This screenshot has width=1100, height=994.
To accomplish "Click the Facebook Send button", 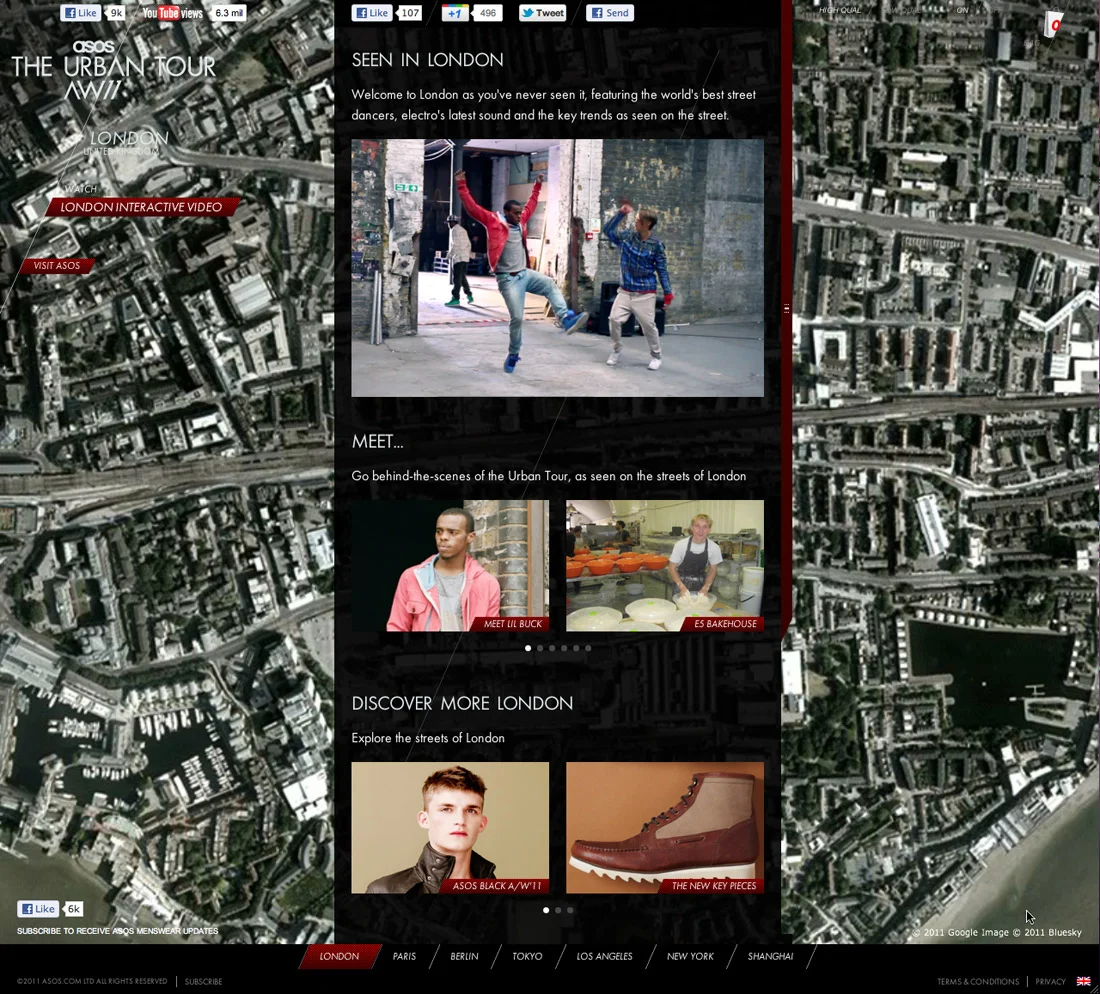I will pos(610,13).
